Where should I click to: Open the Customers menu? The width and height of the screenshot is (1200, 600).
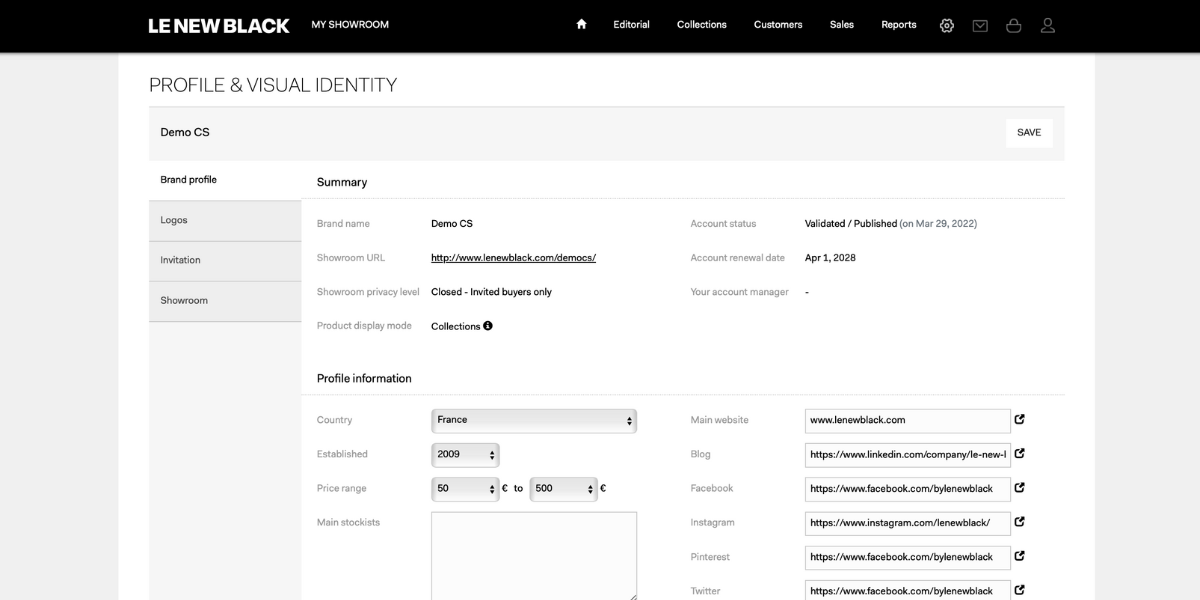click(778, 25)
